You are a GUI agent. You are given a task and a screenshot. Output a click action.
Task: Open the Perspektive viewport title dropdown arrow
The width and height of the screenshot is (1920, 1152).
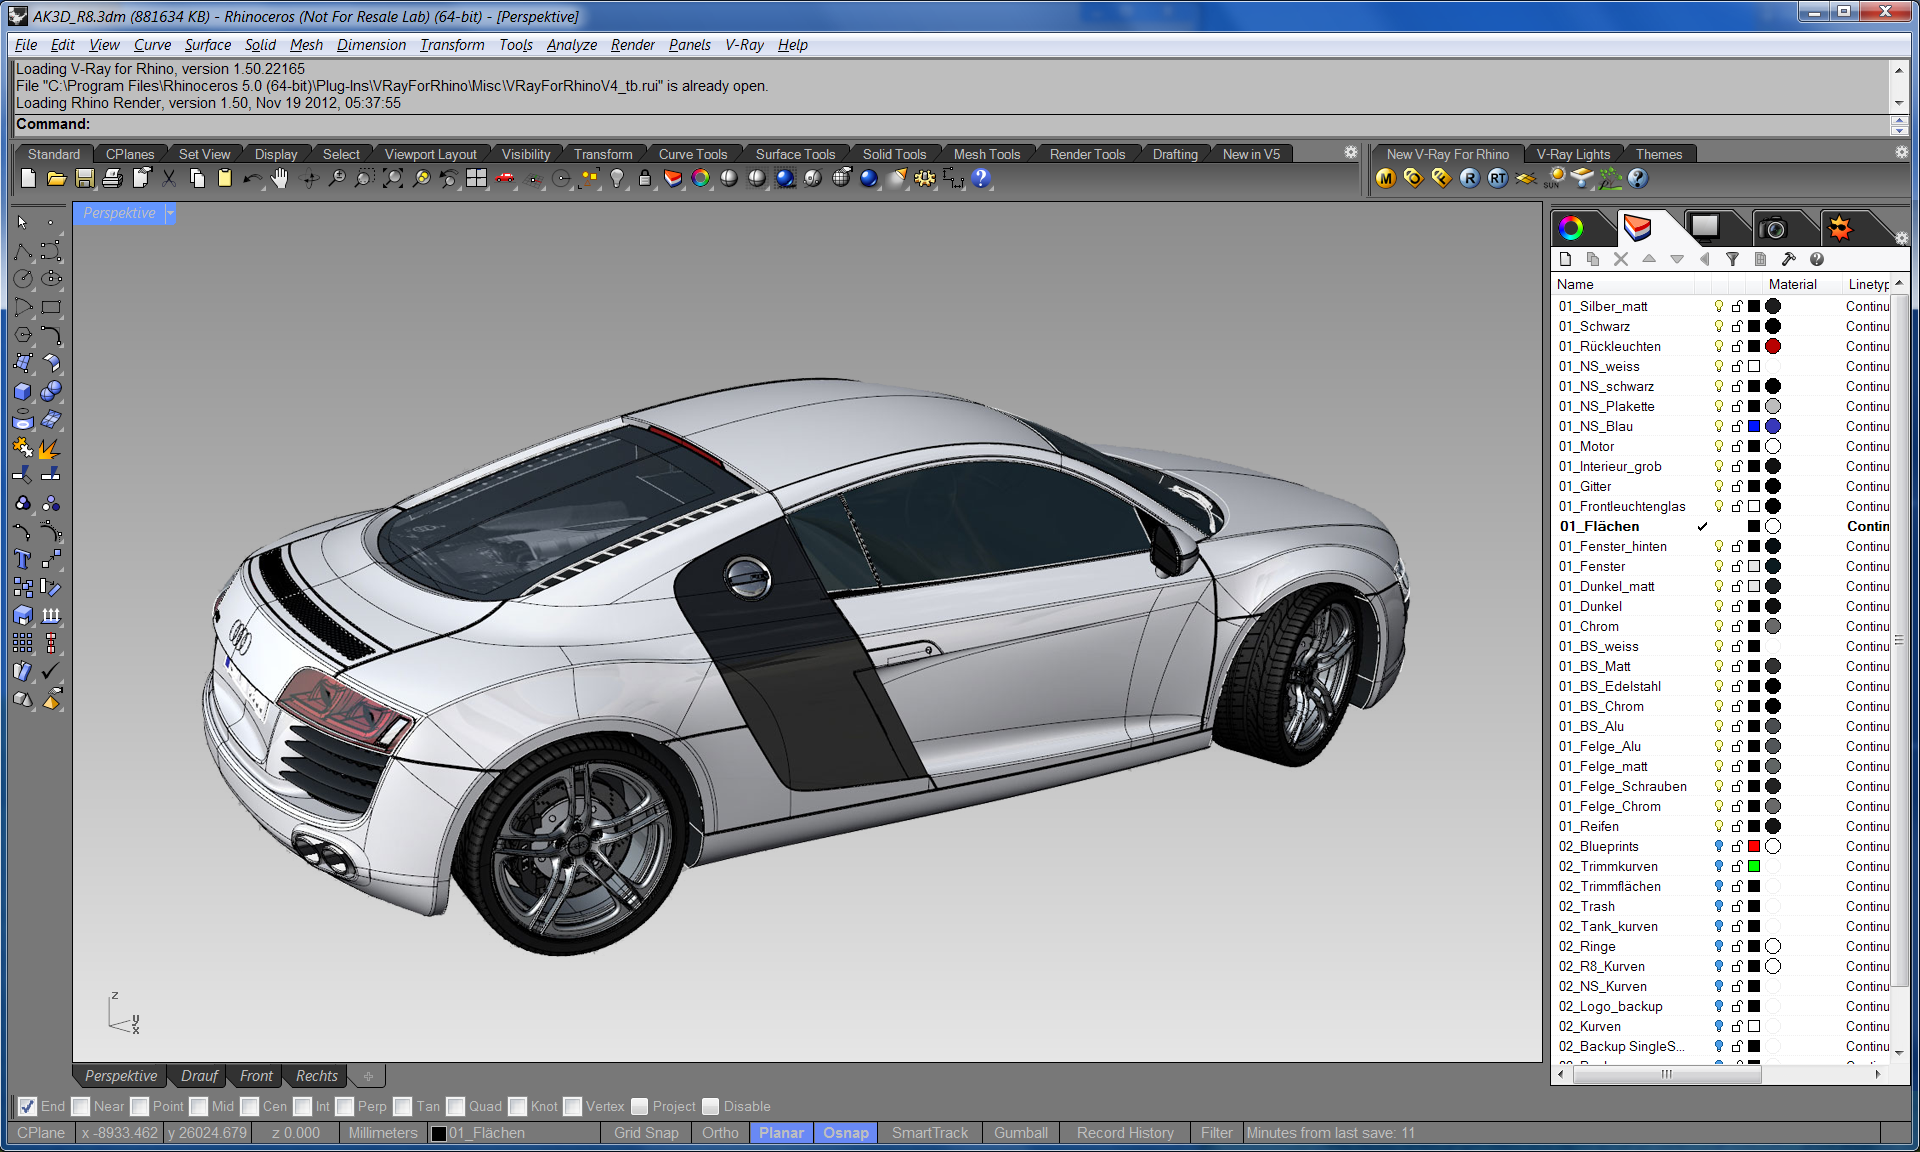(170, 213)
